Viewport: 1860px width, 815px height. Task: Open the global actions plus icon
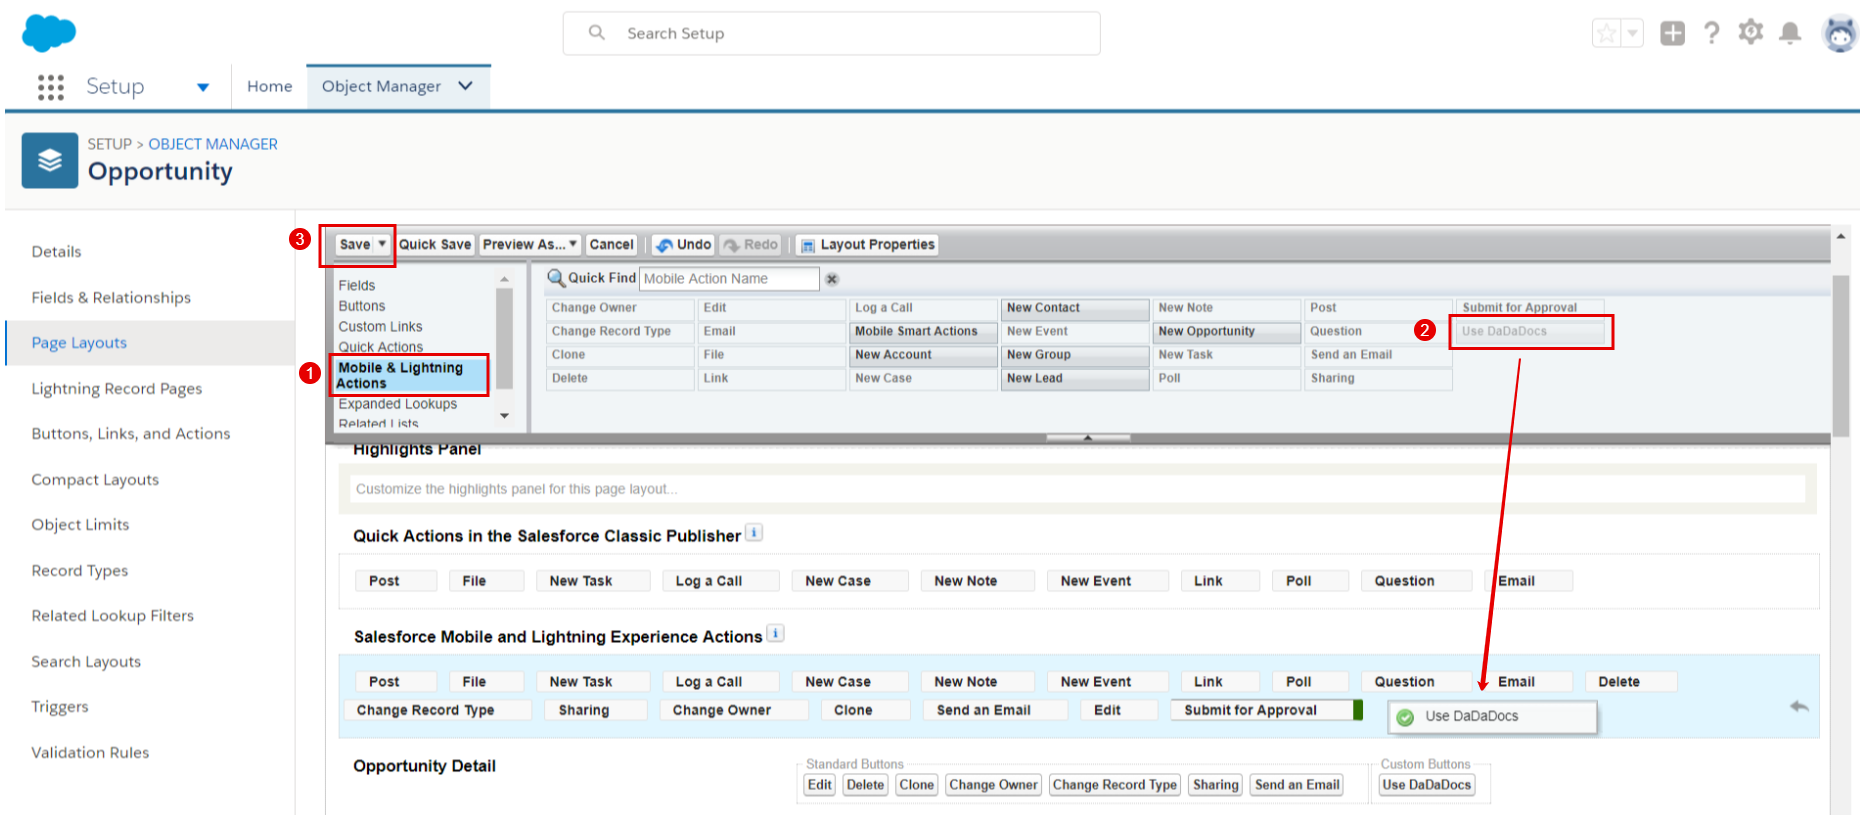(x=1672, y=33)
